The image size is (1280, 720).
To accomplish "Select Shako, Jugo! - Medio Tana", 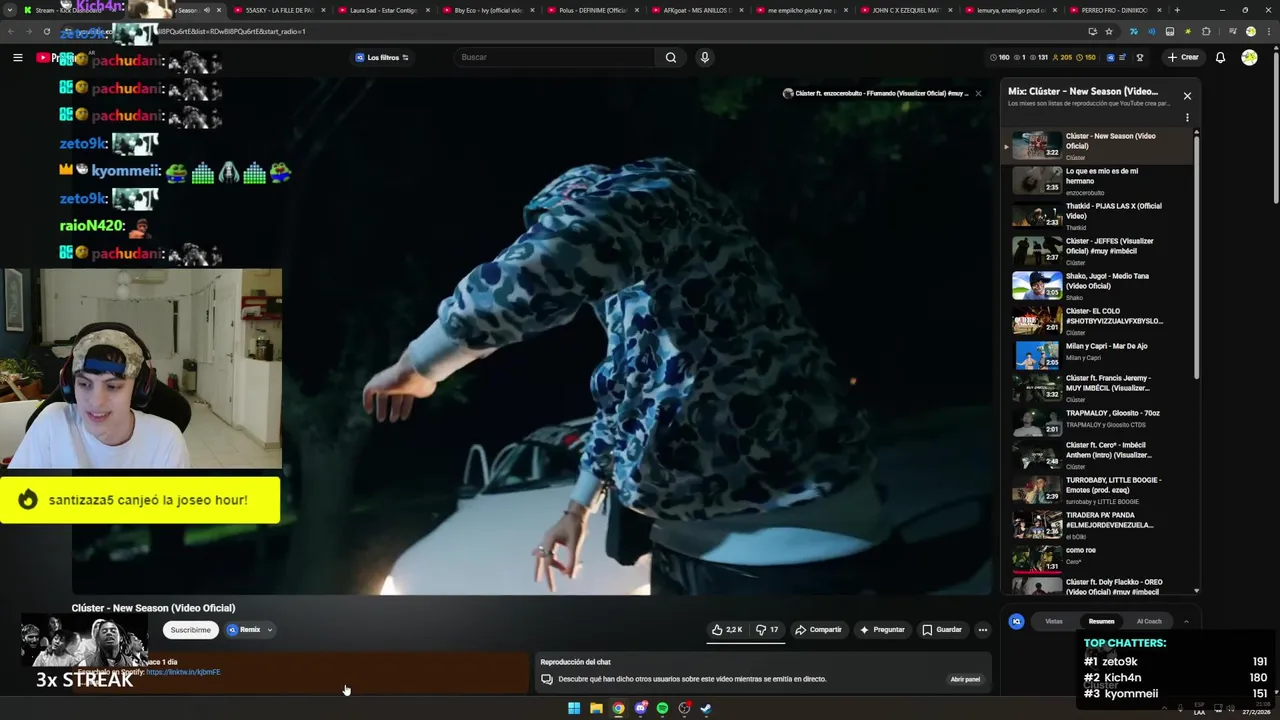I will coord(1100,286).
